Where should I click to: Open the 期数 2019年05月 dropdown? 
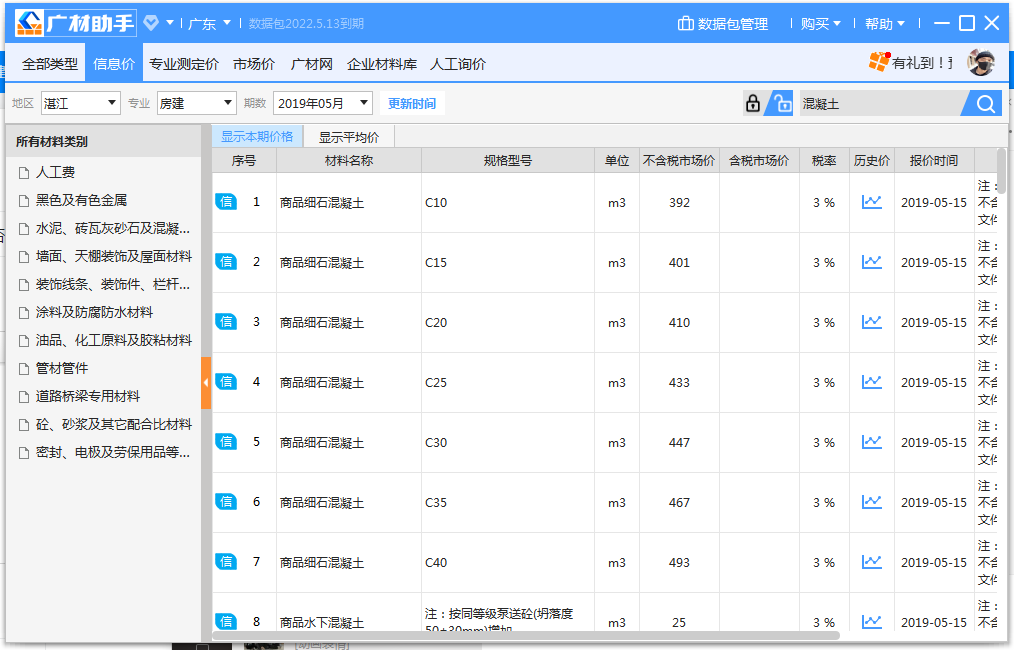tap(323, 103)
